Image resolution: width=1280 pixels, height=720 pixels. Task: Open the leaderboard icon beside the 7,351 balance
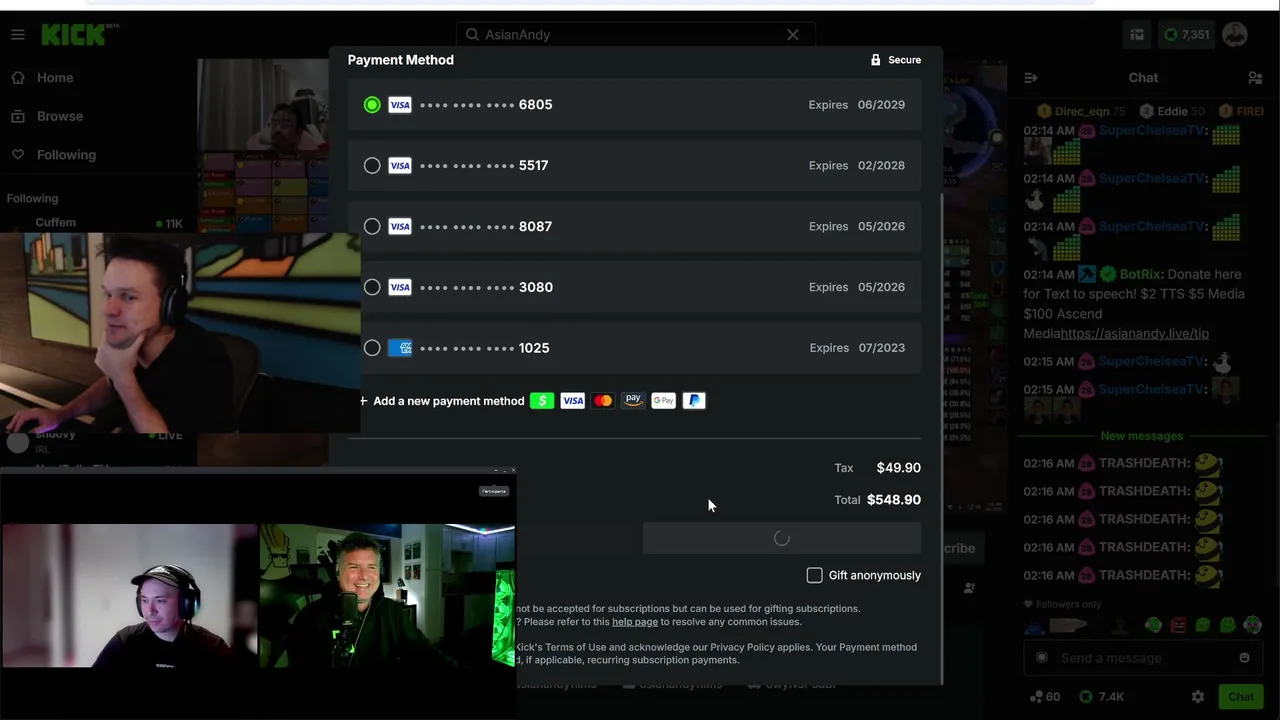click(1137, 35)
